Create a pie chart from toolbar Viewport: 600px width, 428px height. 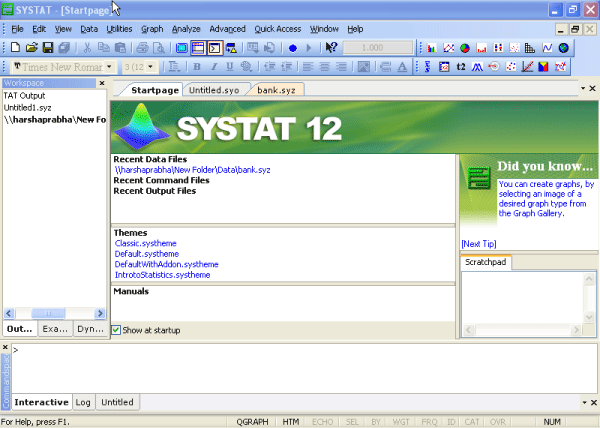[465, 48]
